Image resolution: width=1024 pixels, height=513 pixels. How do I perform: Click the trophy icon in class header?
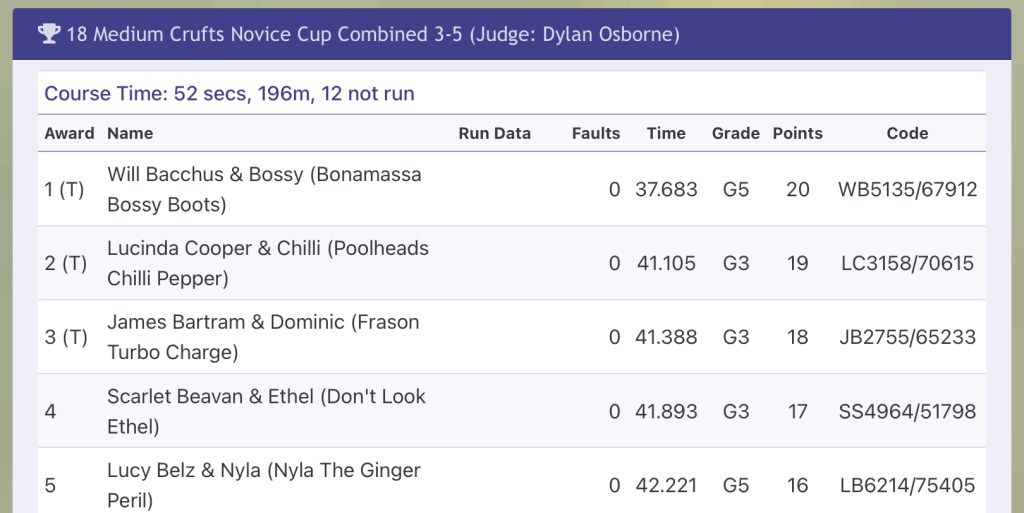pyautogui.click(x=49, y=34)
